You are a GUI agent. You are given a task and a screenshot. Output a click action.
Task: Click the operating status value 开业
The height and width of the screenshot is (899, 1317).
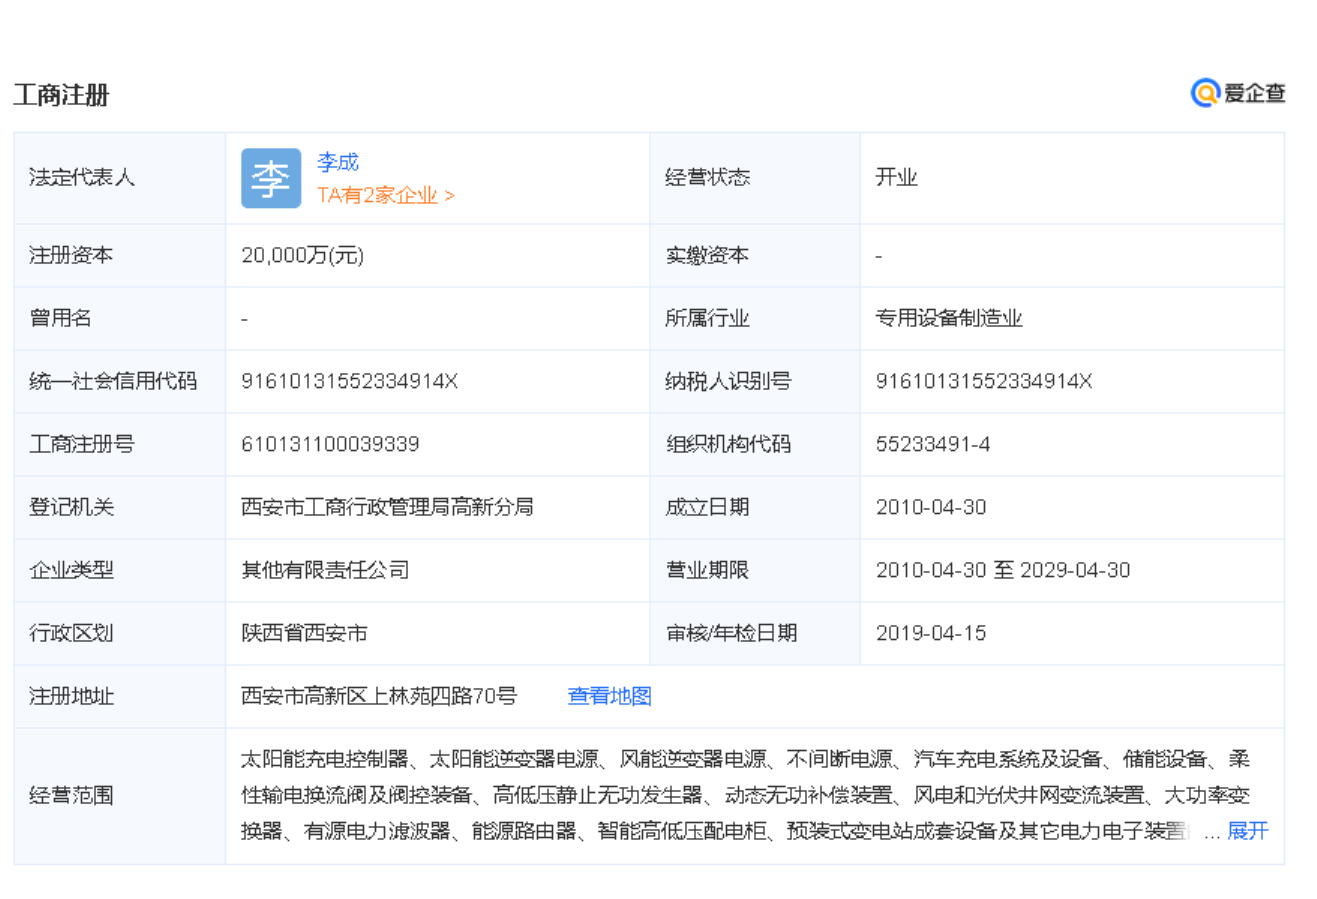coord(896,178)
